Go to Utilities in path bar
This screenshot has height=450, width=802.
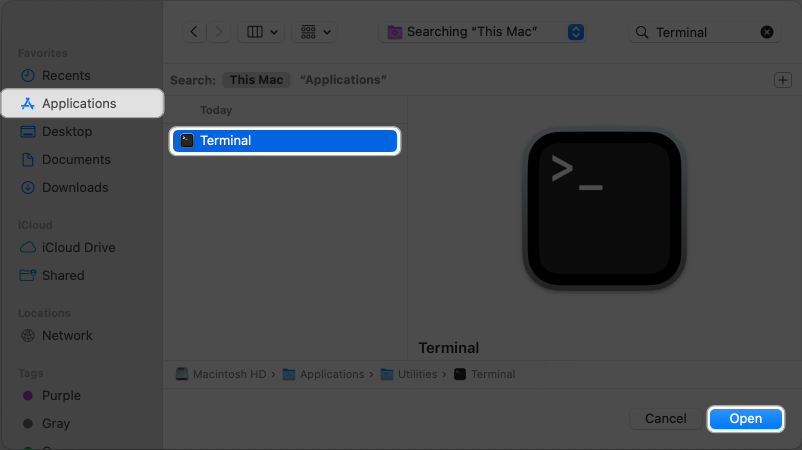pos(409,374)
